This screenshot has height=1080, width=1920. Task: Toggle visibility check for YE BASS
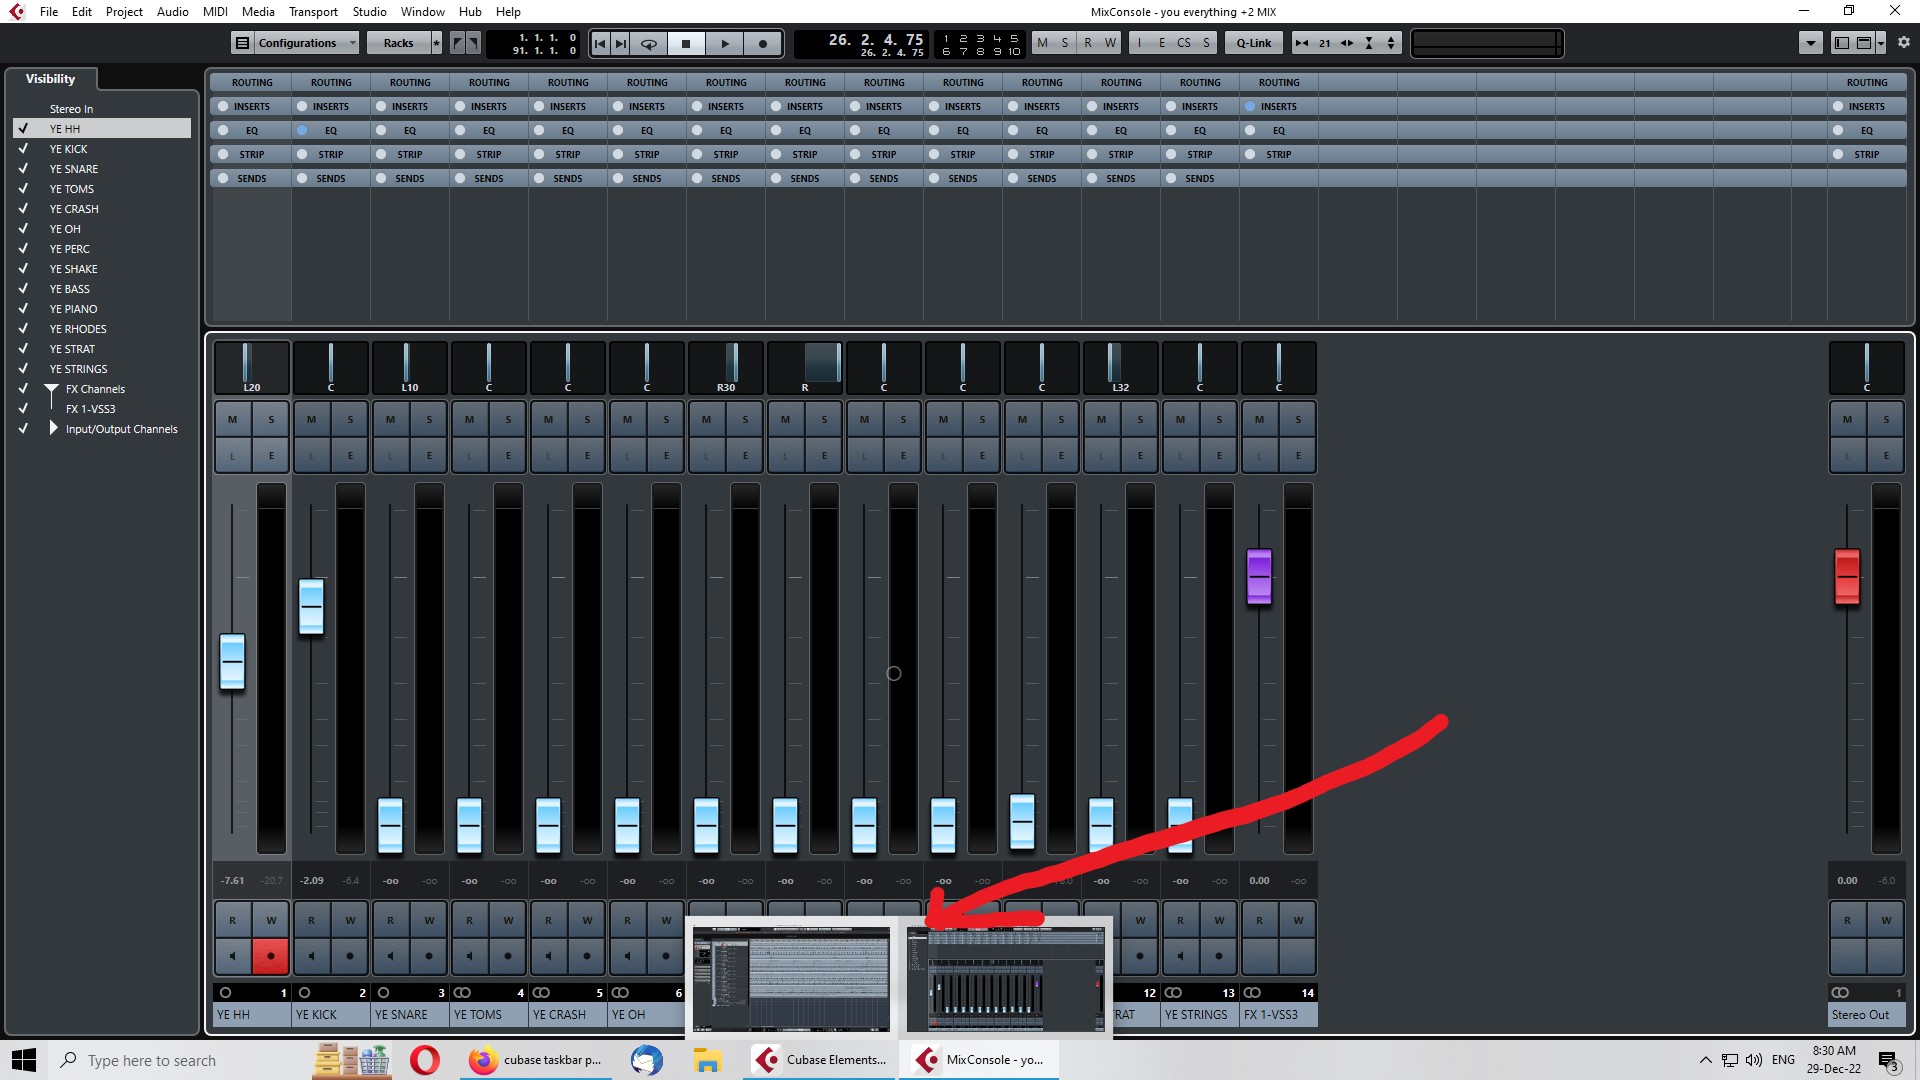click(x=23, y=289)
